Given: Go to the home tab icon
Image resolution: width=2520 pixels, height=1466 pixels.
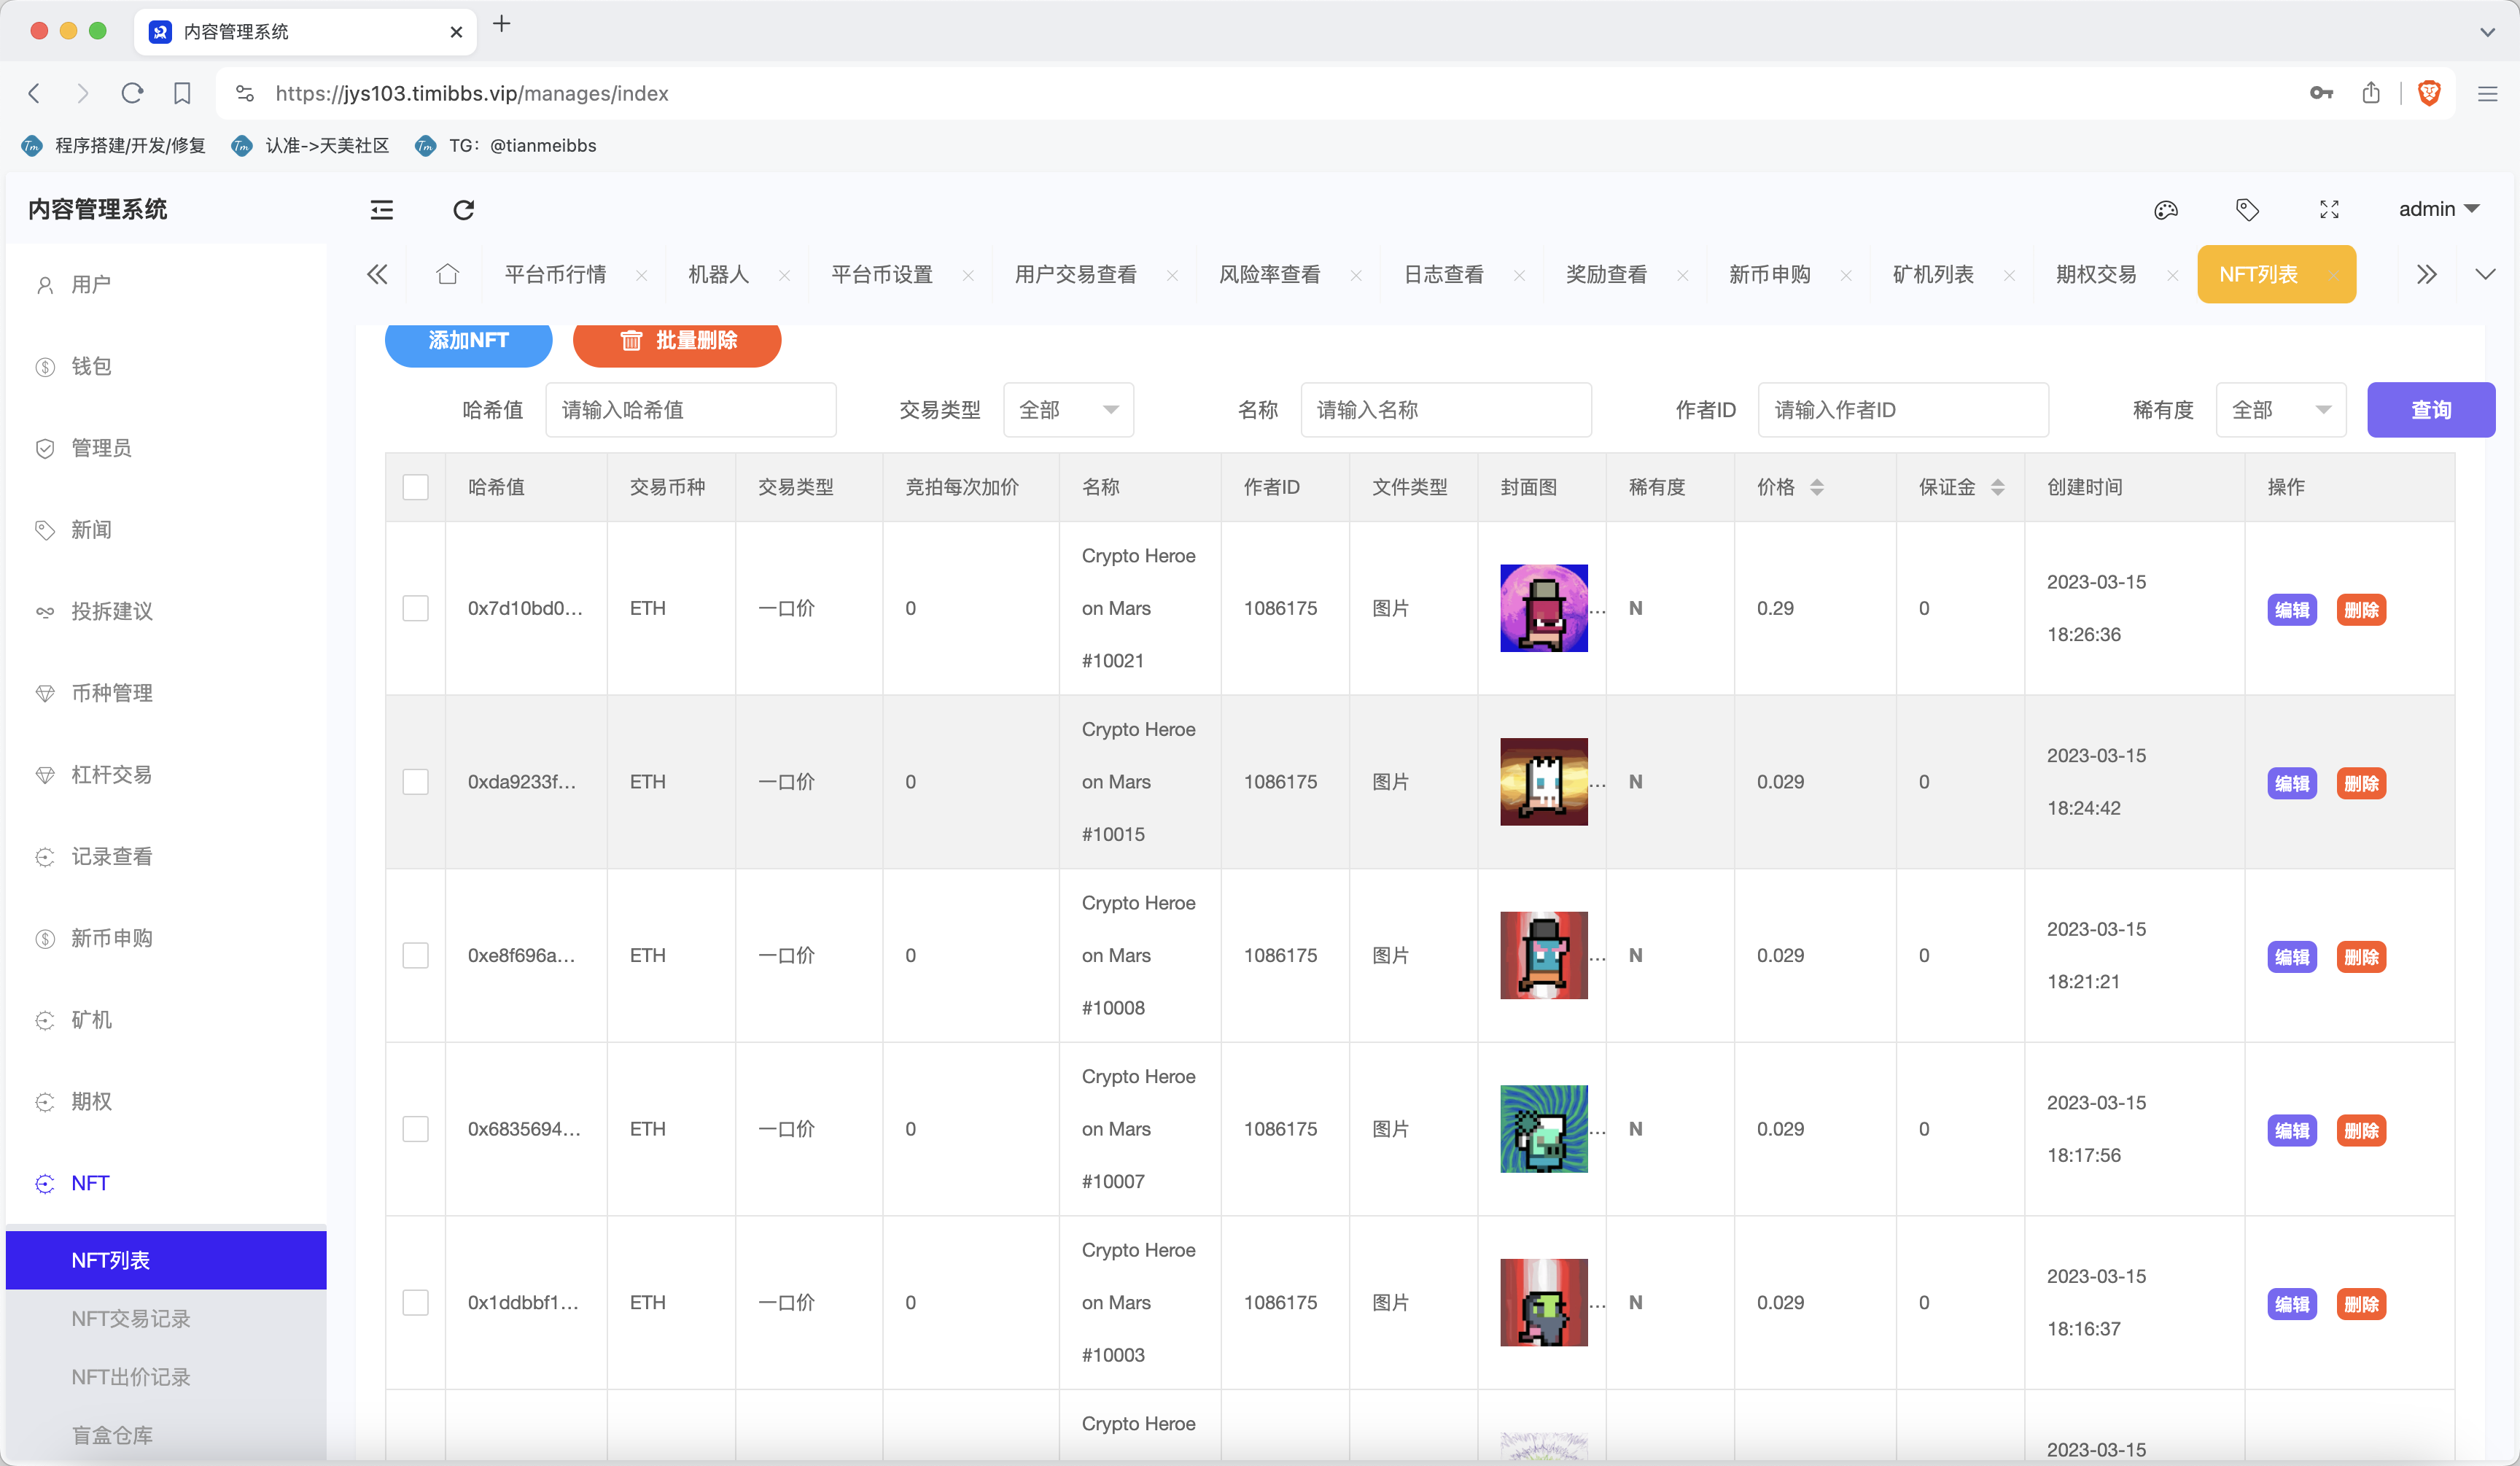Looking at the screenshot, I should point(447,274).
